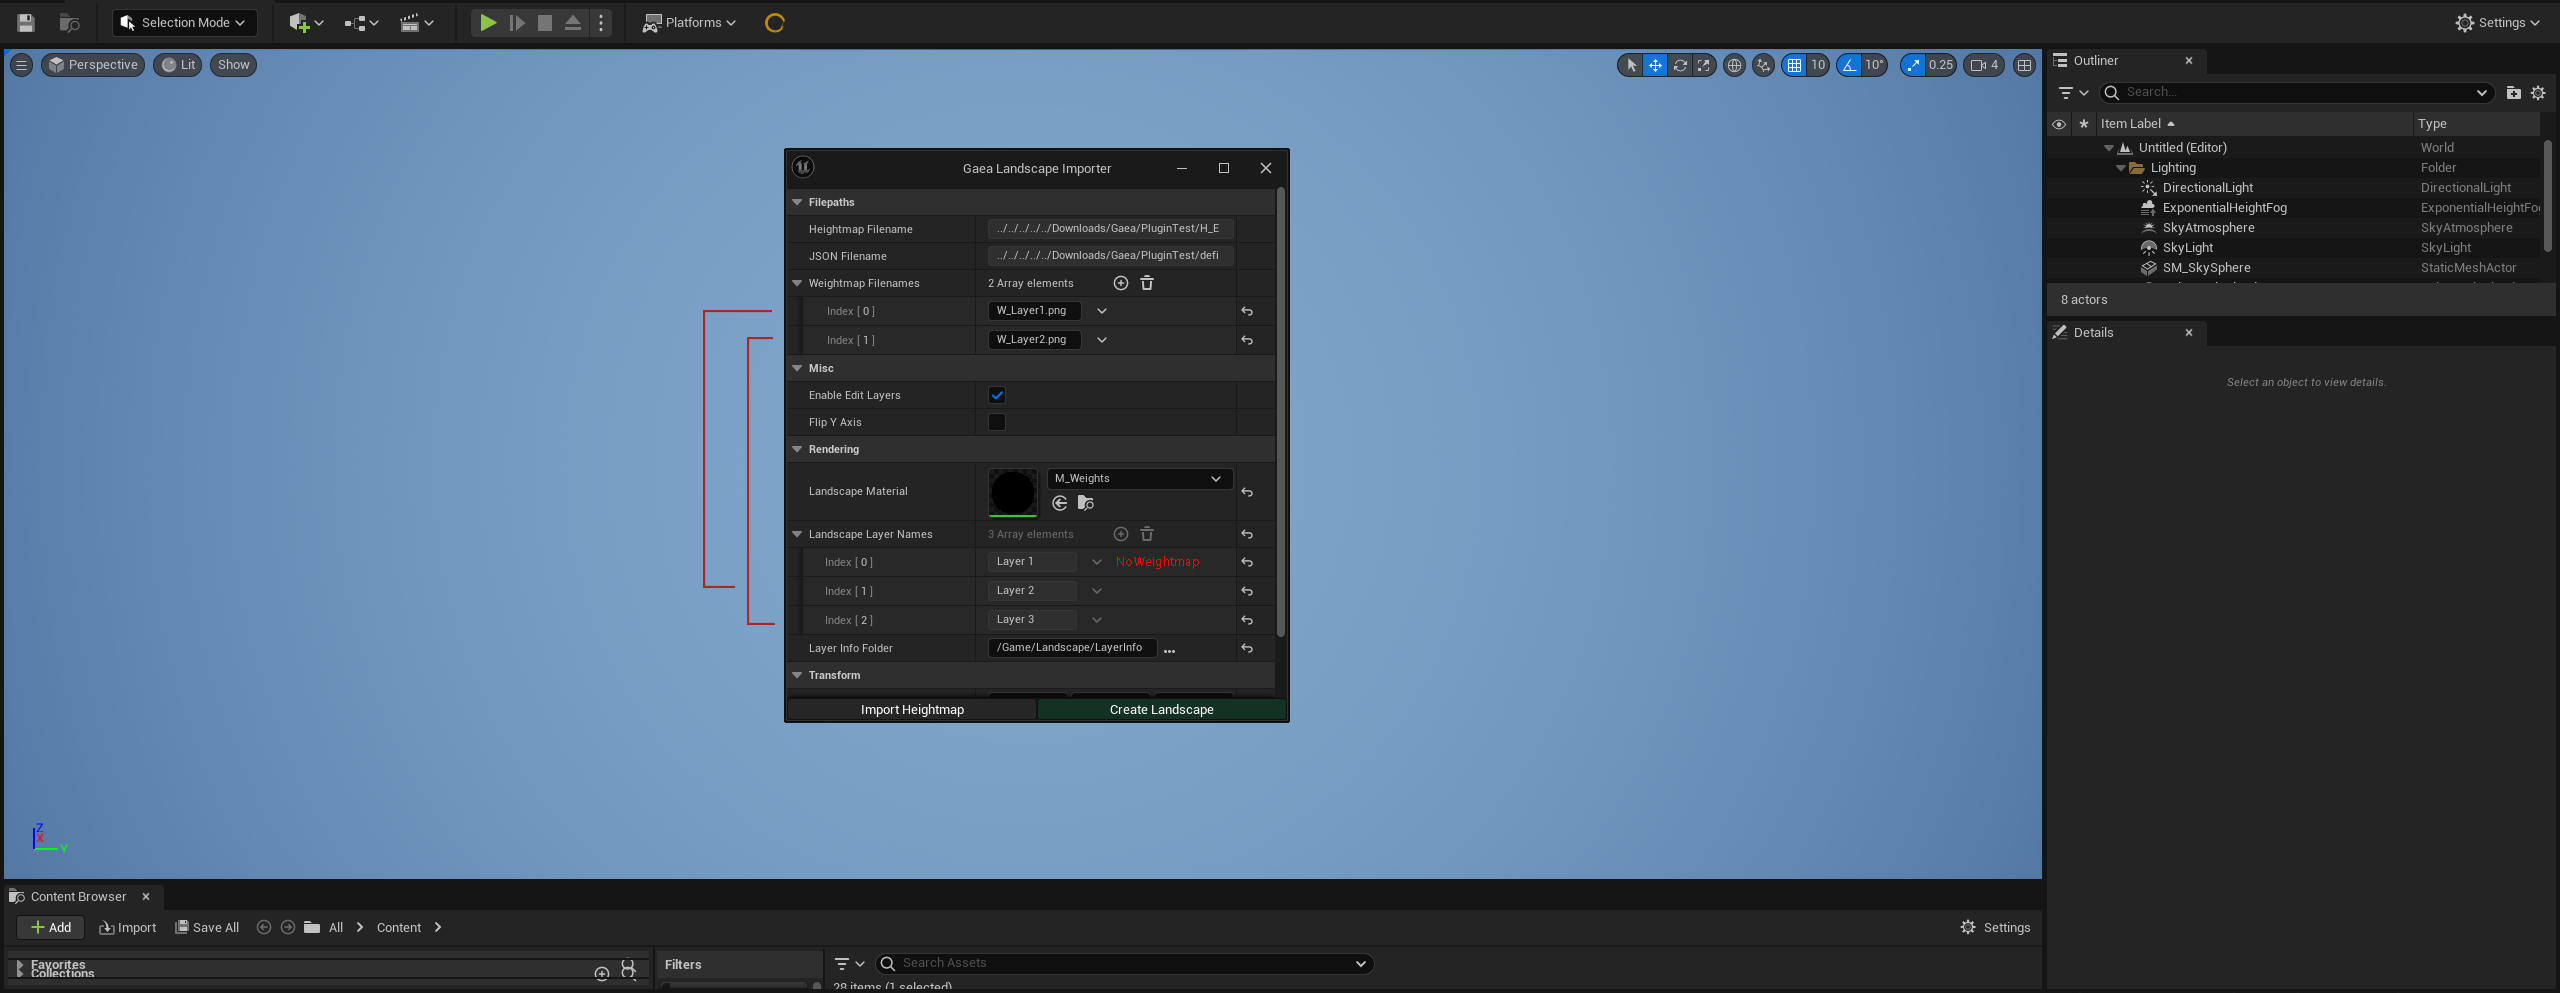The image size is (2560, 993).
Task: Open the M_Weights material dropdown
Action: click(x=1139, y=478)
